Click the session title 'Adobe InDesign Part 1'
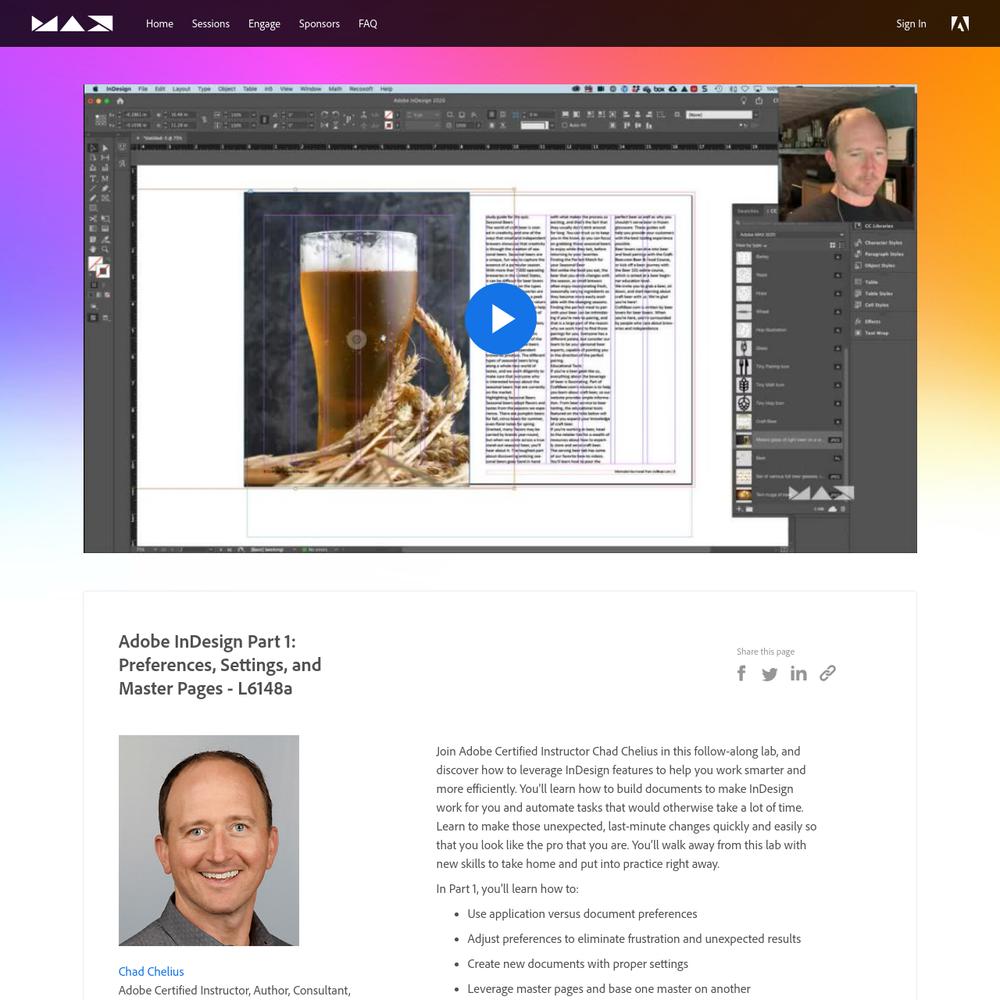 (x=220, y=665)
